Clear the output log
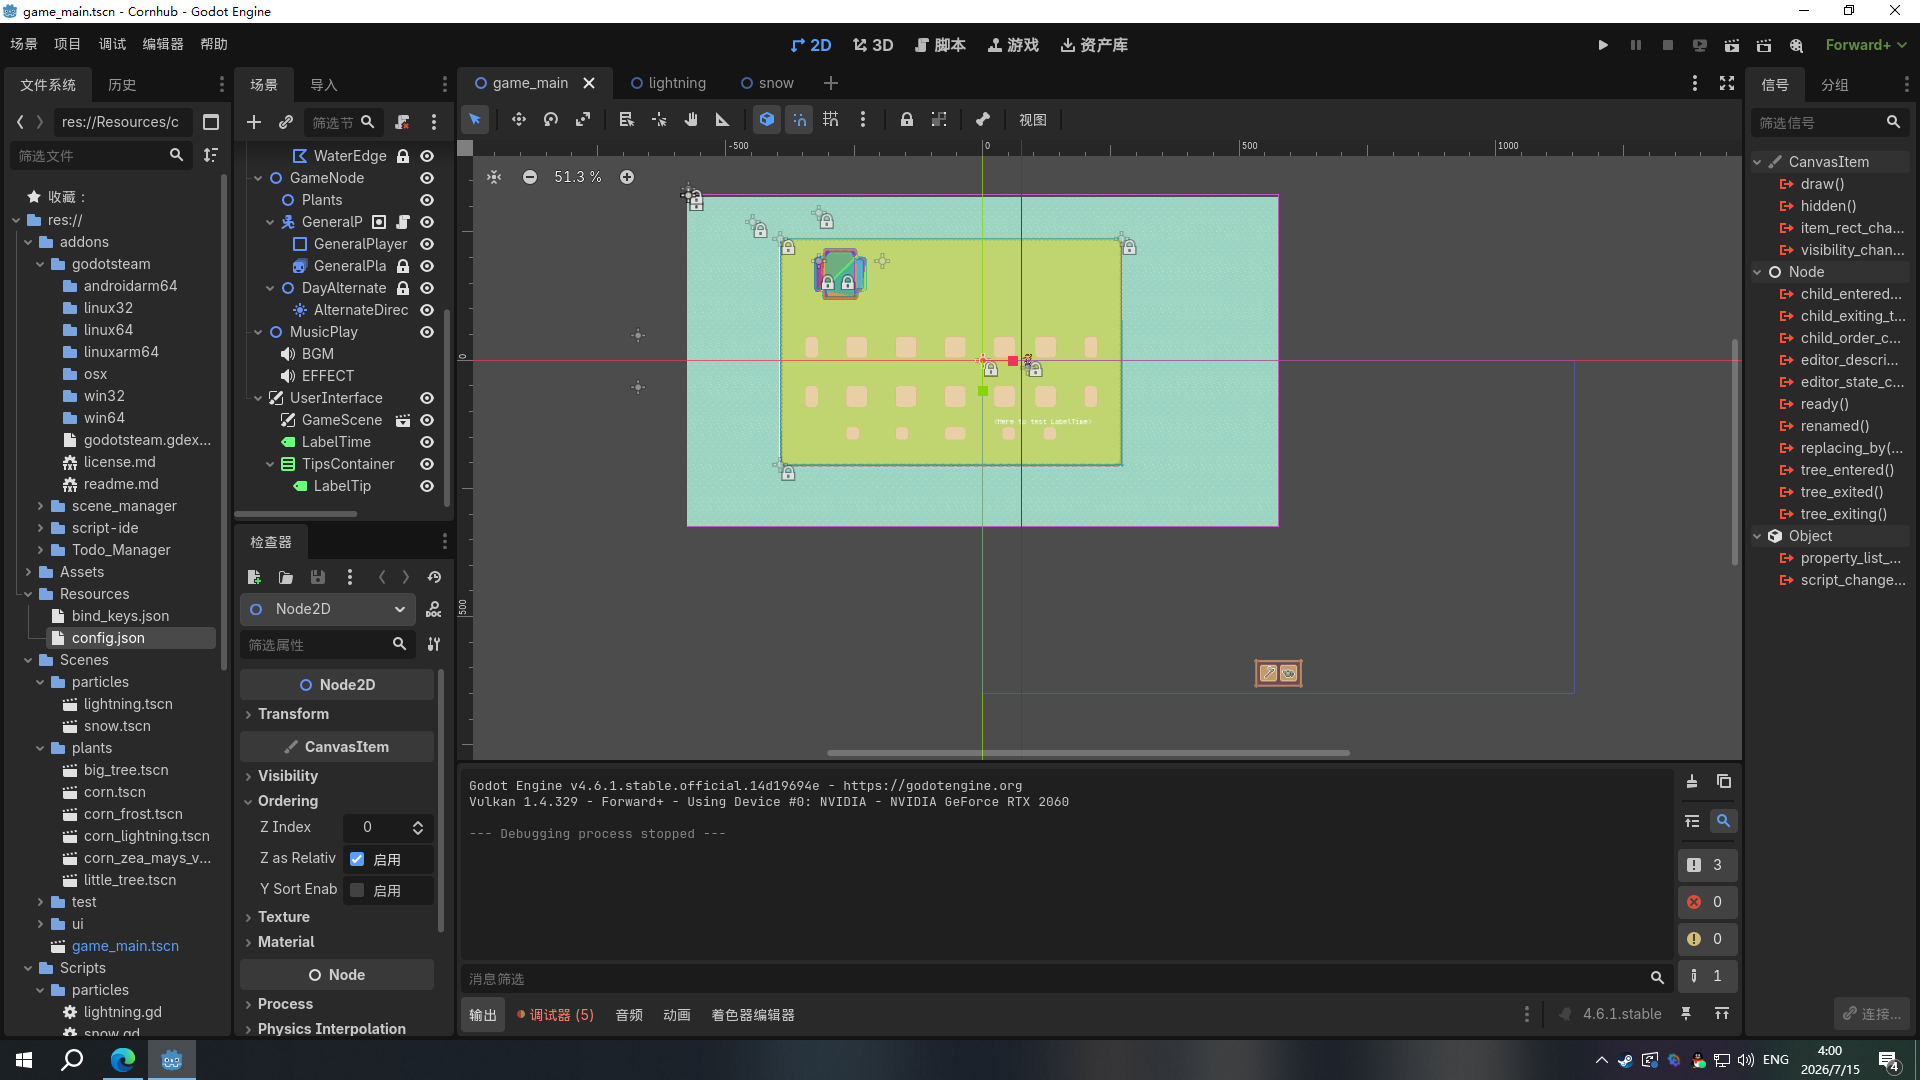1920x1080 pixels. pyautogui.click(x=1691, y=782)
